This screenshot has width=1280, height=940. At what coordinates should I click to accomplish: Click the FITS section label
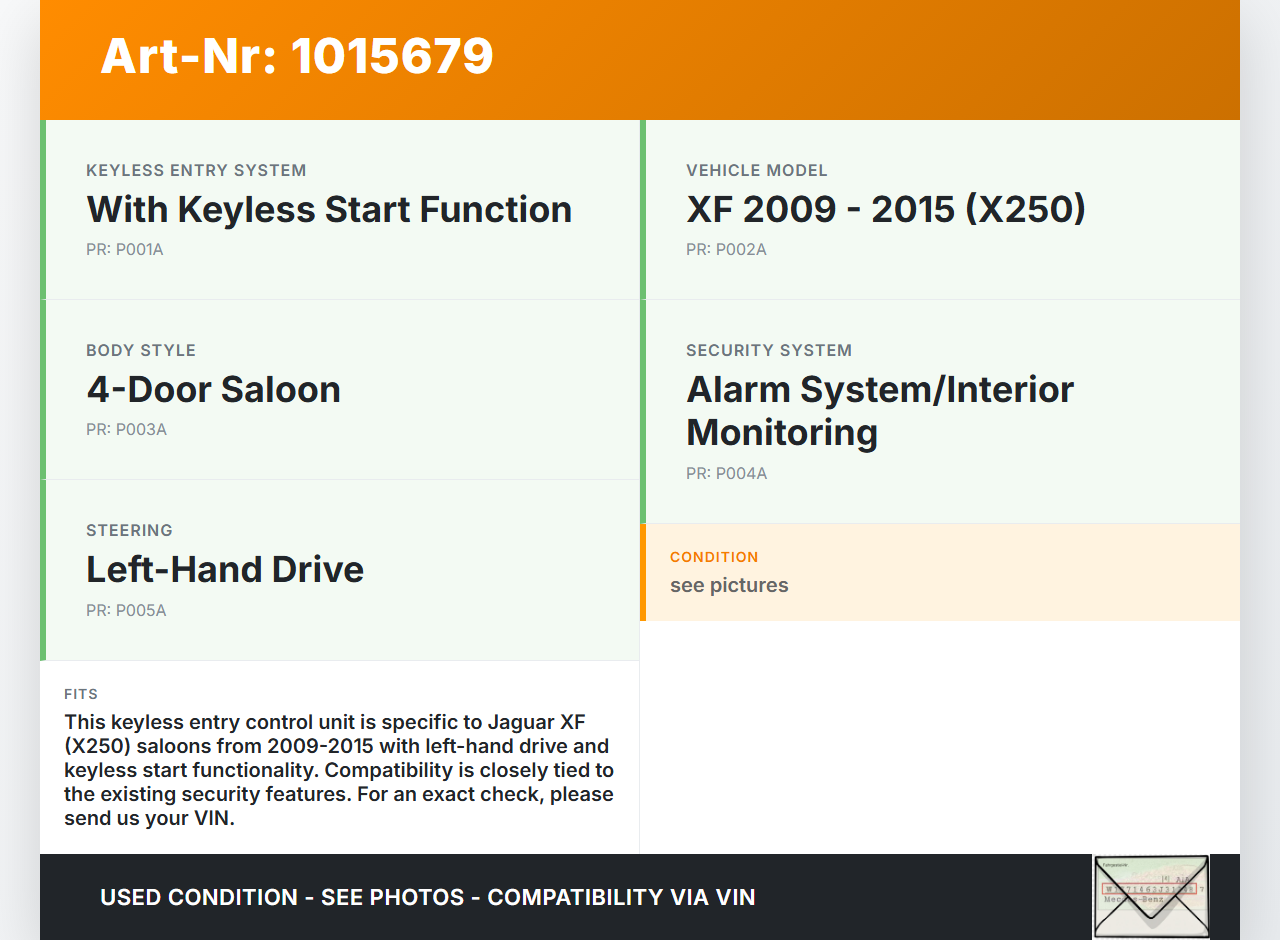point(81,694)
